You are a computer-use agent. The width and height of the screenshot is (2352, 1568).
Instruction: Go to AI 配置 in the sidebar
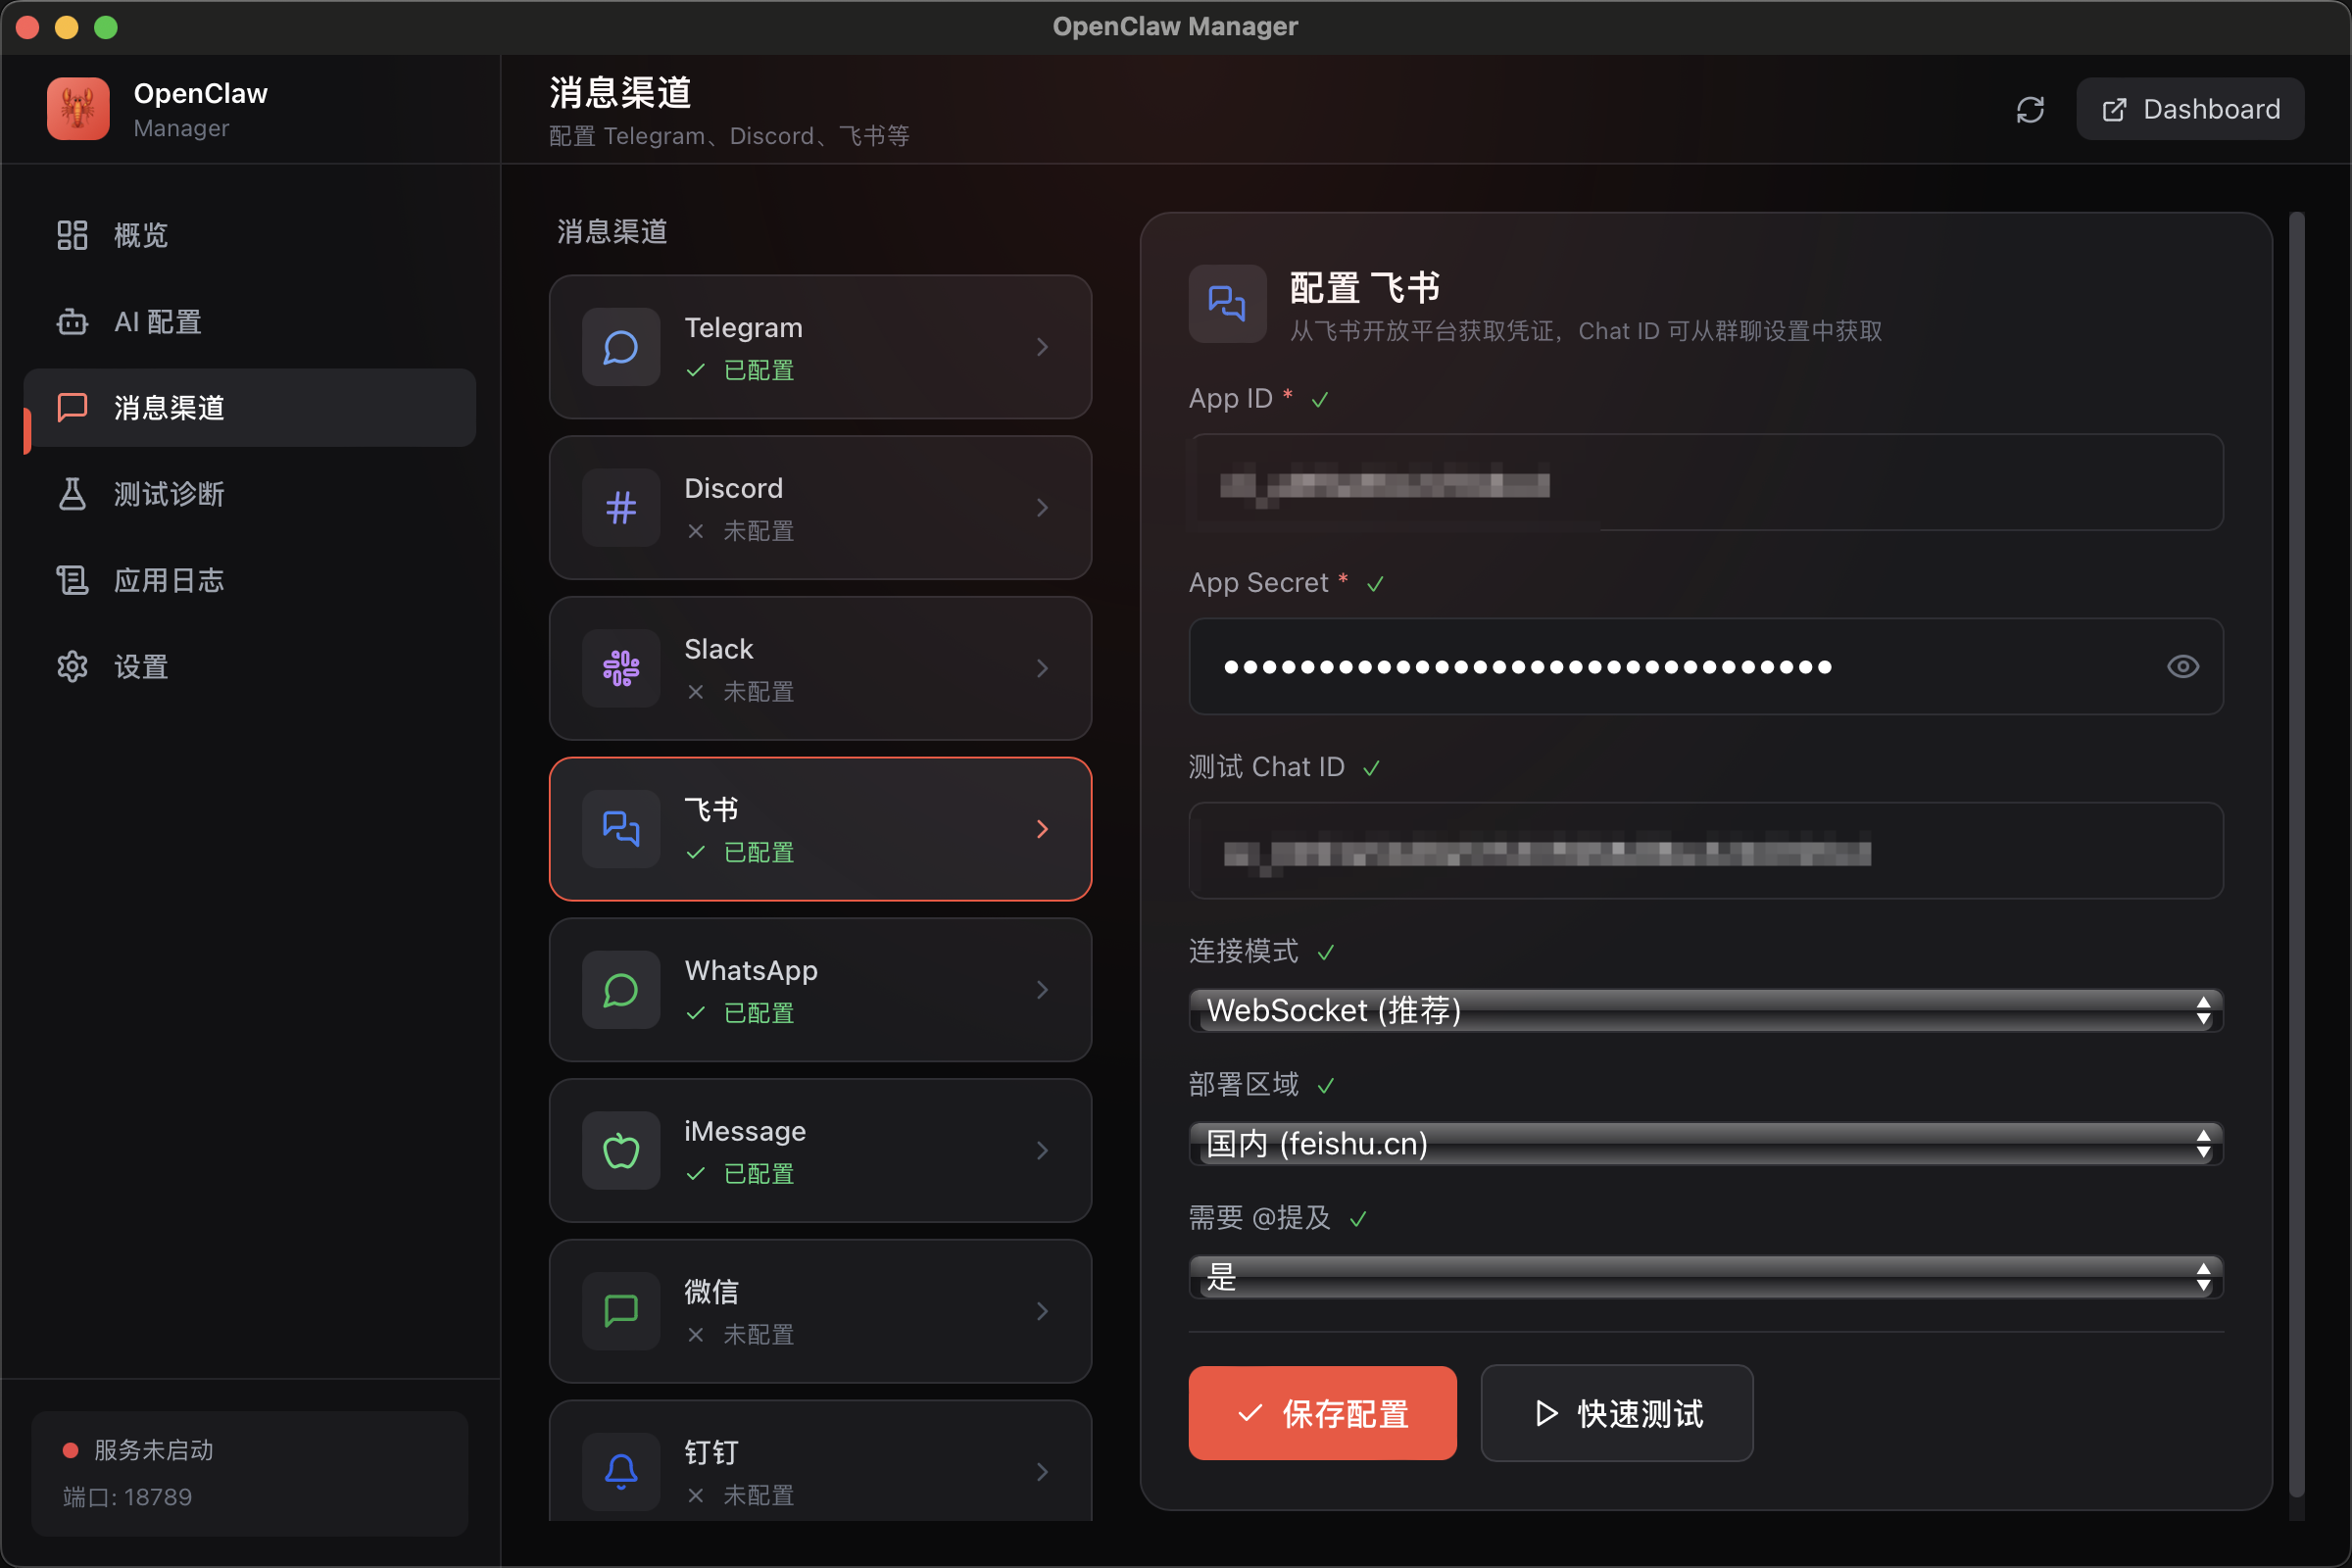coord(249,322)
